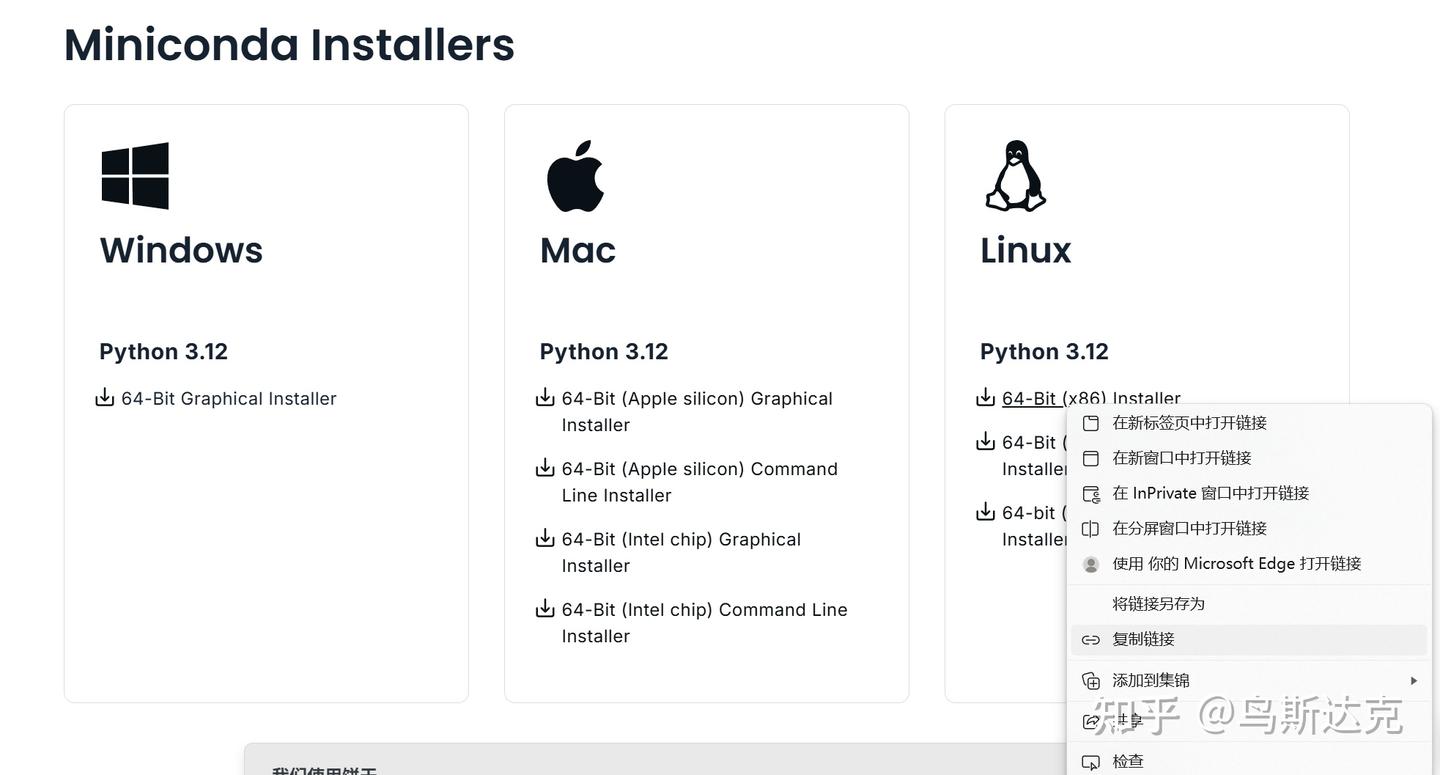Click the Windows logo icon

[135, 175]
